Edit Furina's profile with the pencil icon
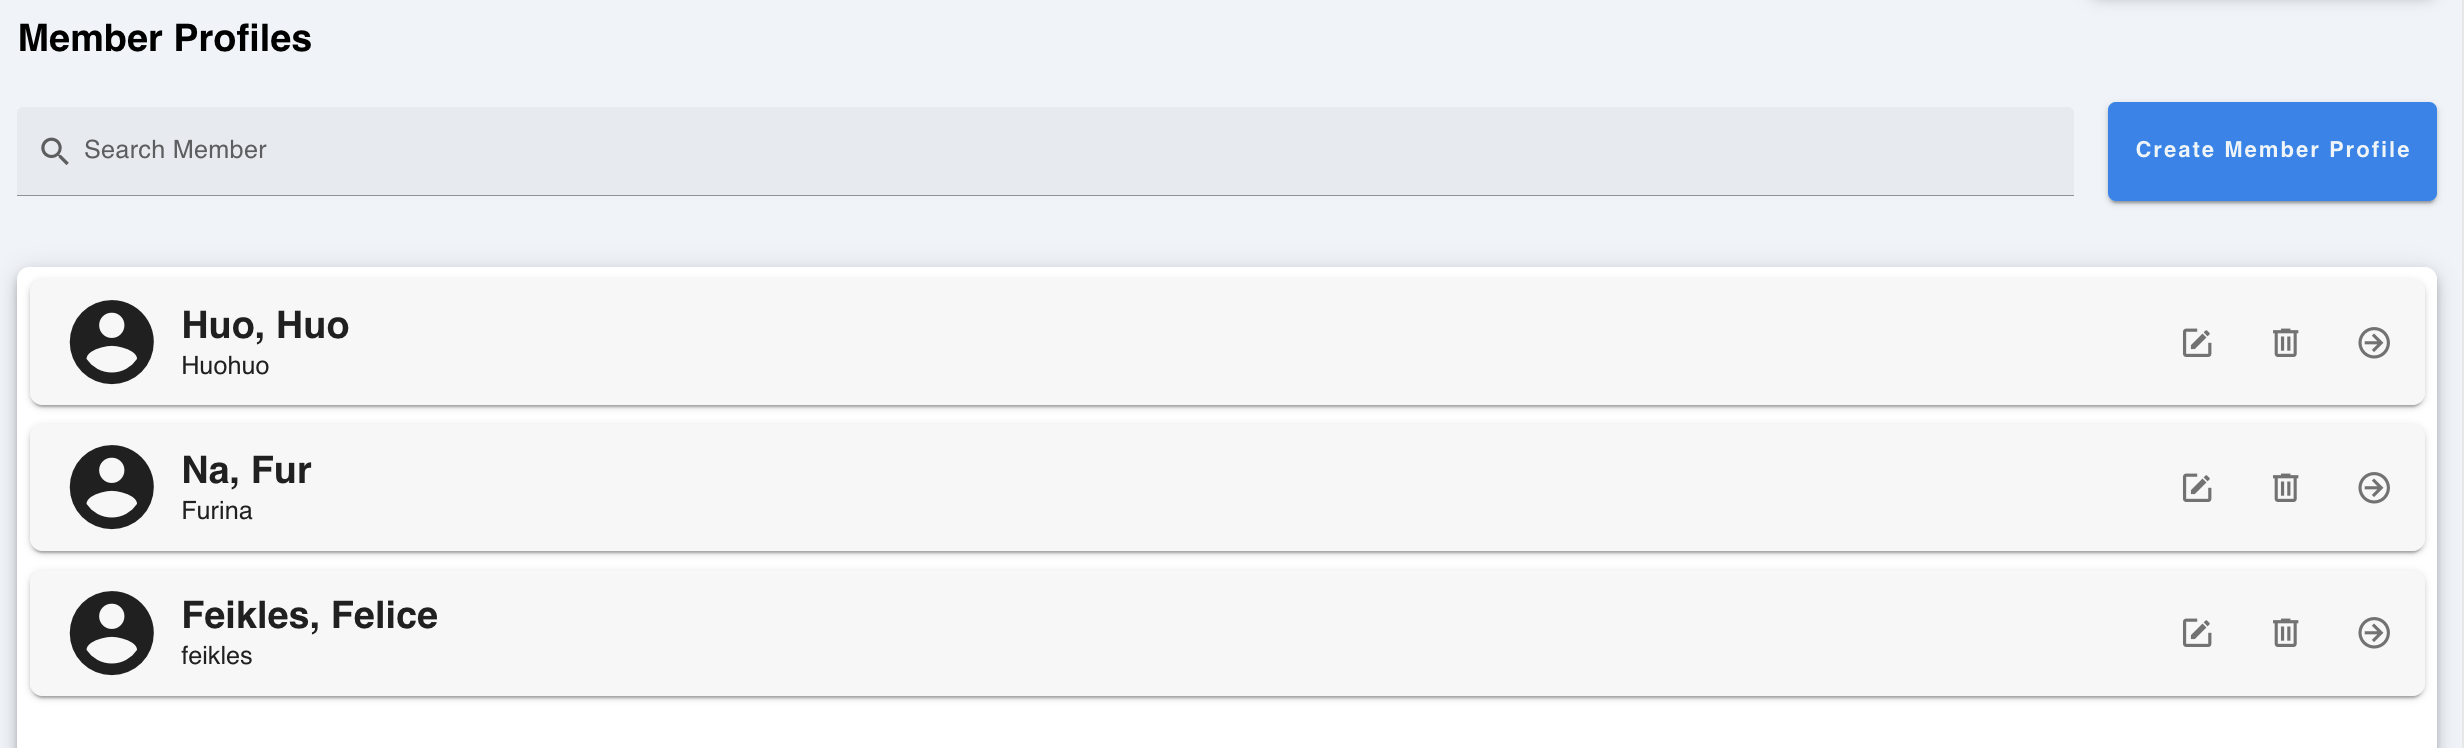 coord(2196,488)
